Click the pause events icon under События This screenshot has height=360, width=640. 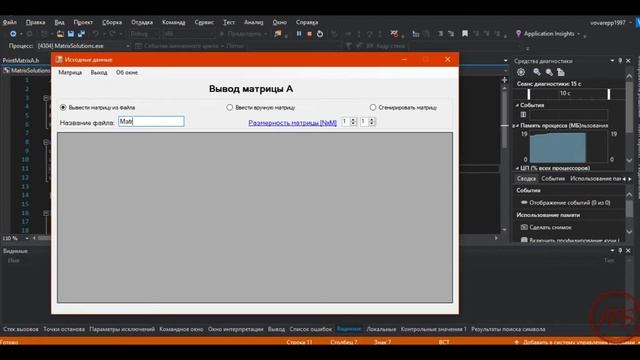pyautogui.click(x=523, y=115)
